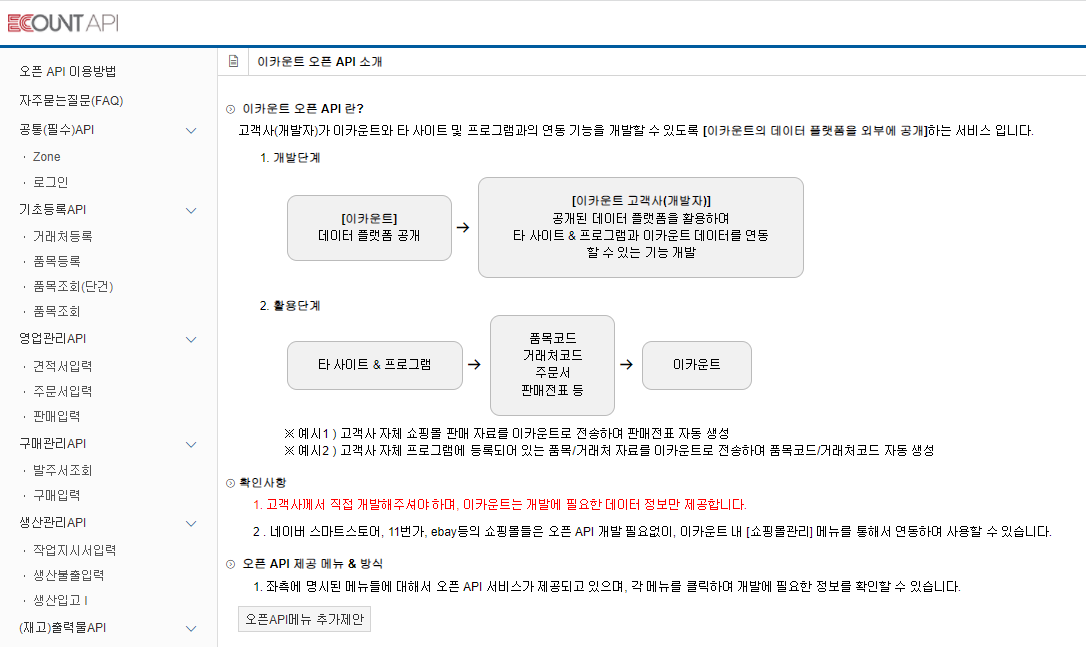
Task: Collapse the (재고)출력물API section chevron
Action: coord(191,628)
